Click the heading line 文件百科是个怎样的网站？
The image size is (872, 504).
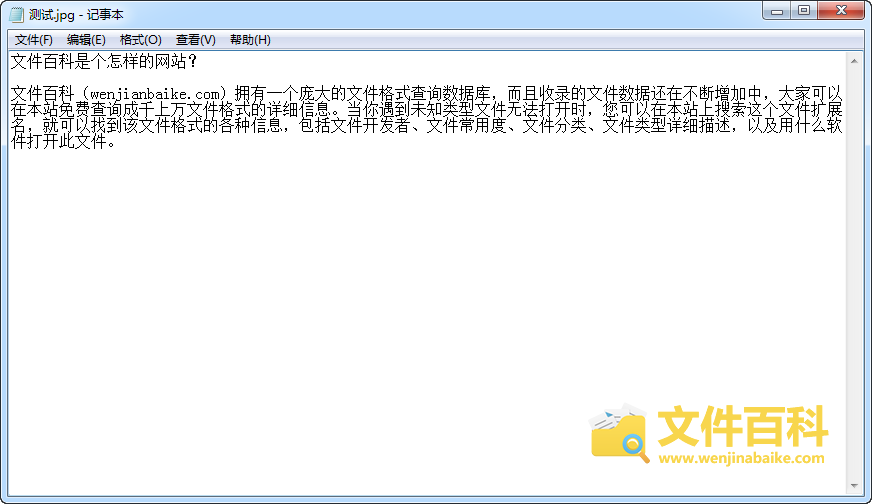click(x=105, y=61)
